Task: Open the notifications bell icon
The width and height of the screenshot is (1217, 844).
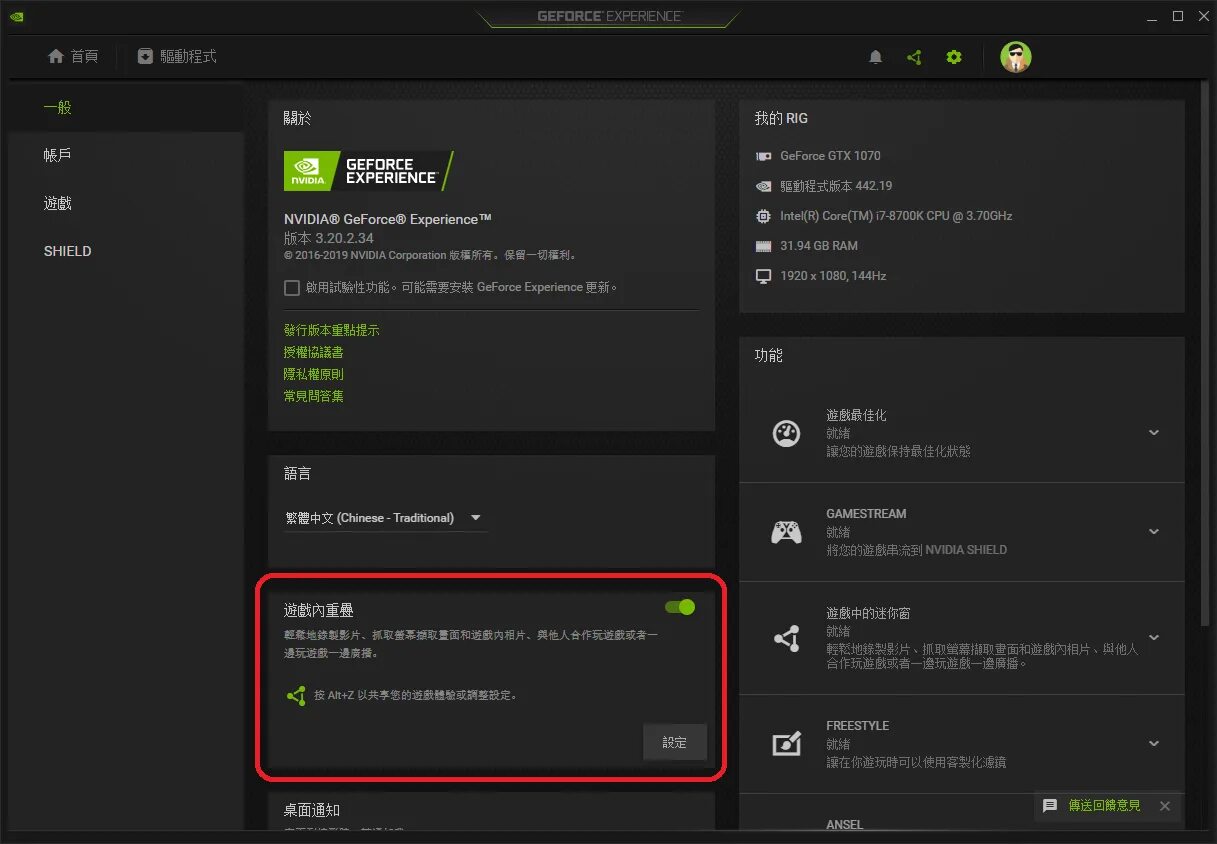Action: [x=875, y=57]
